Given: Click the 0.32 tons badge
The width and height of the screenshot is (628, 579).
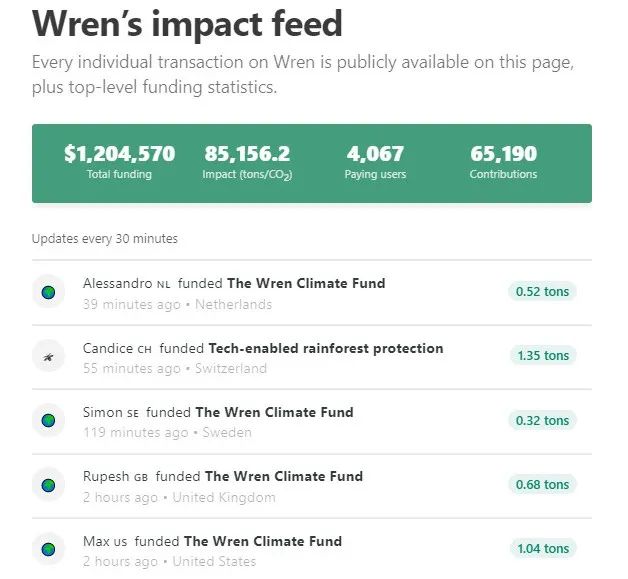Looking at the screenshot, I should coord(542,421).
